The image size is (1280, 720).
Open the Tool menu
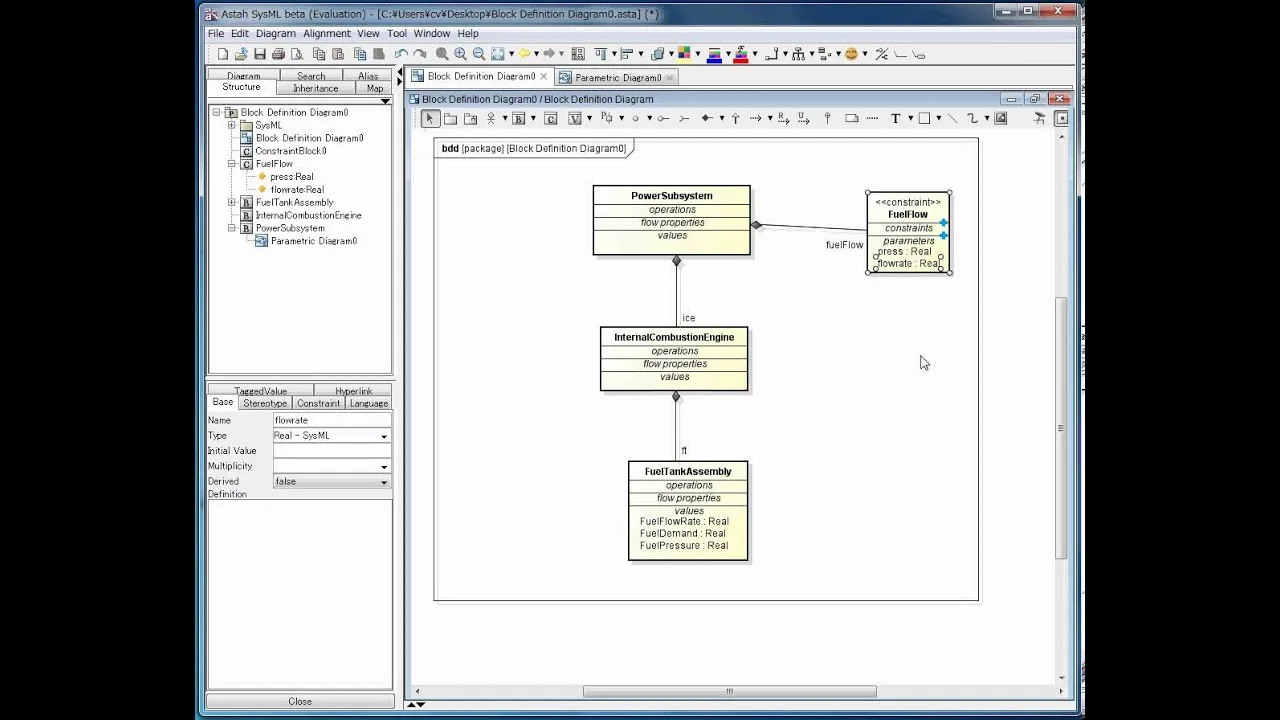[x=397, y=33]
